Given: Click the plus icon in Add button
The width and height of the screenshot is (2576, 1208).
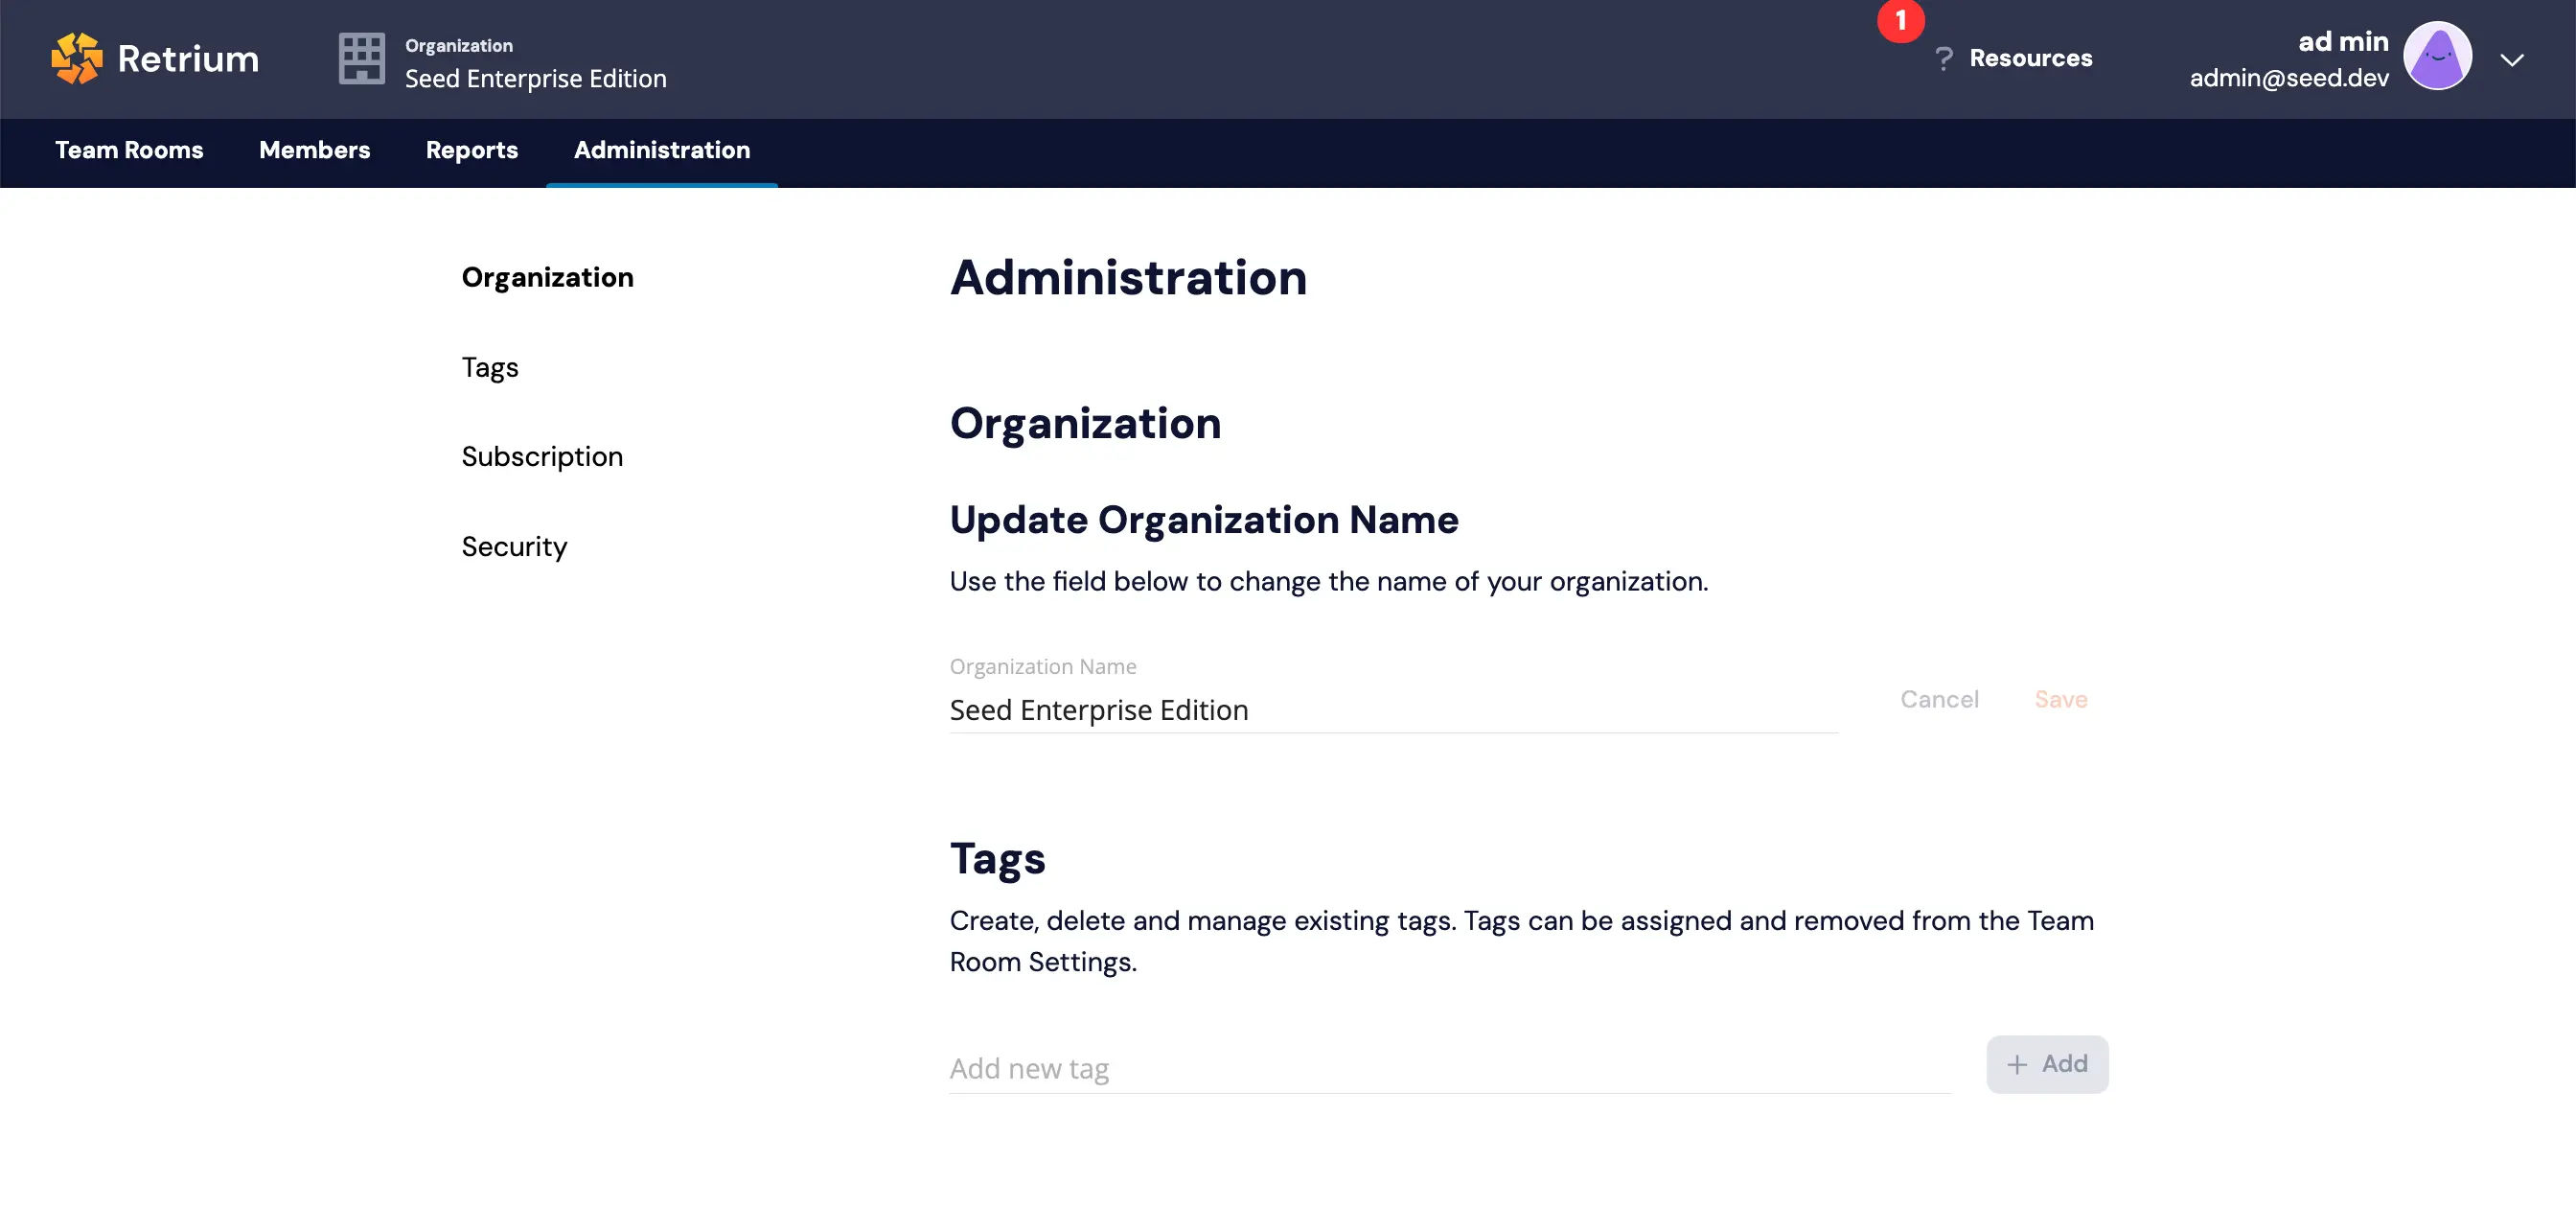Looking at the screenshot, I should pyautogui.click(x=2017, y=1064).
